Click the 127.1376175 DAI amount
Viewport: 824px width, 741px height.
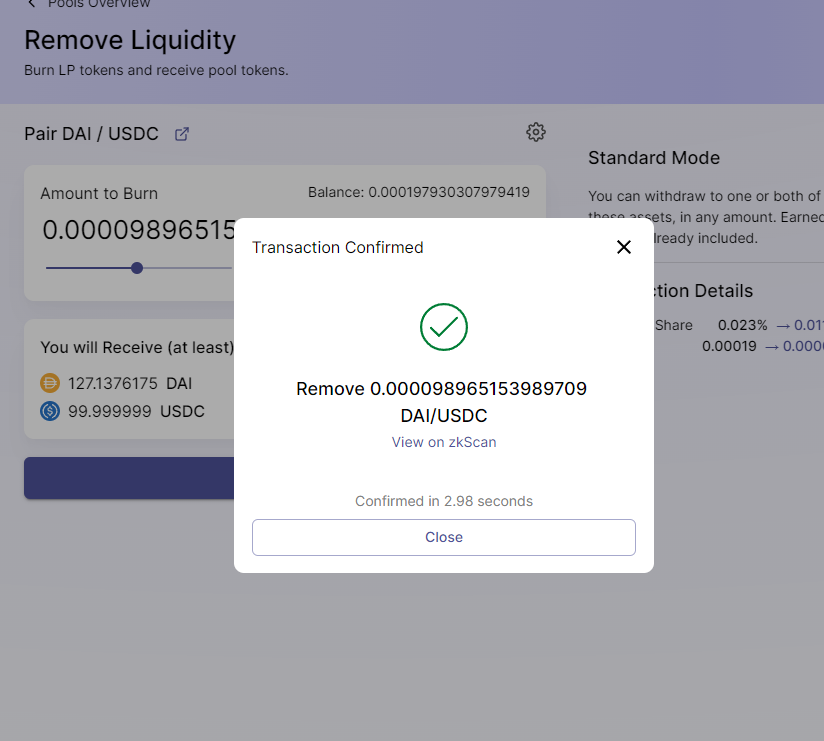130,383
